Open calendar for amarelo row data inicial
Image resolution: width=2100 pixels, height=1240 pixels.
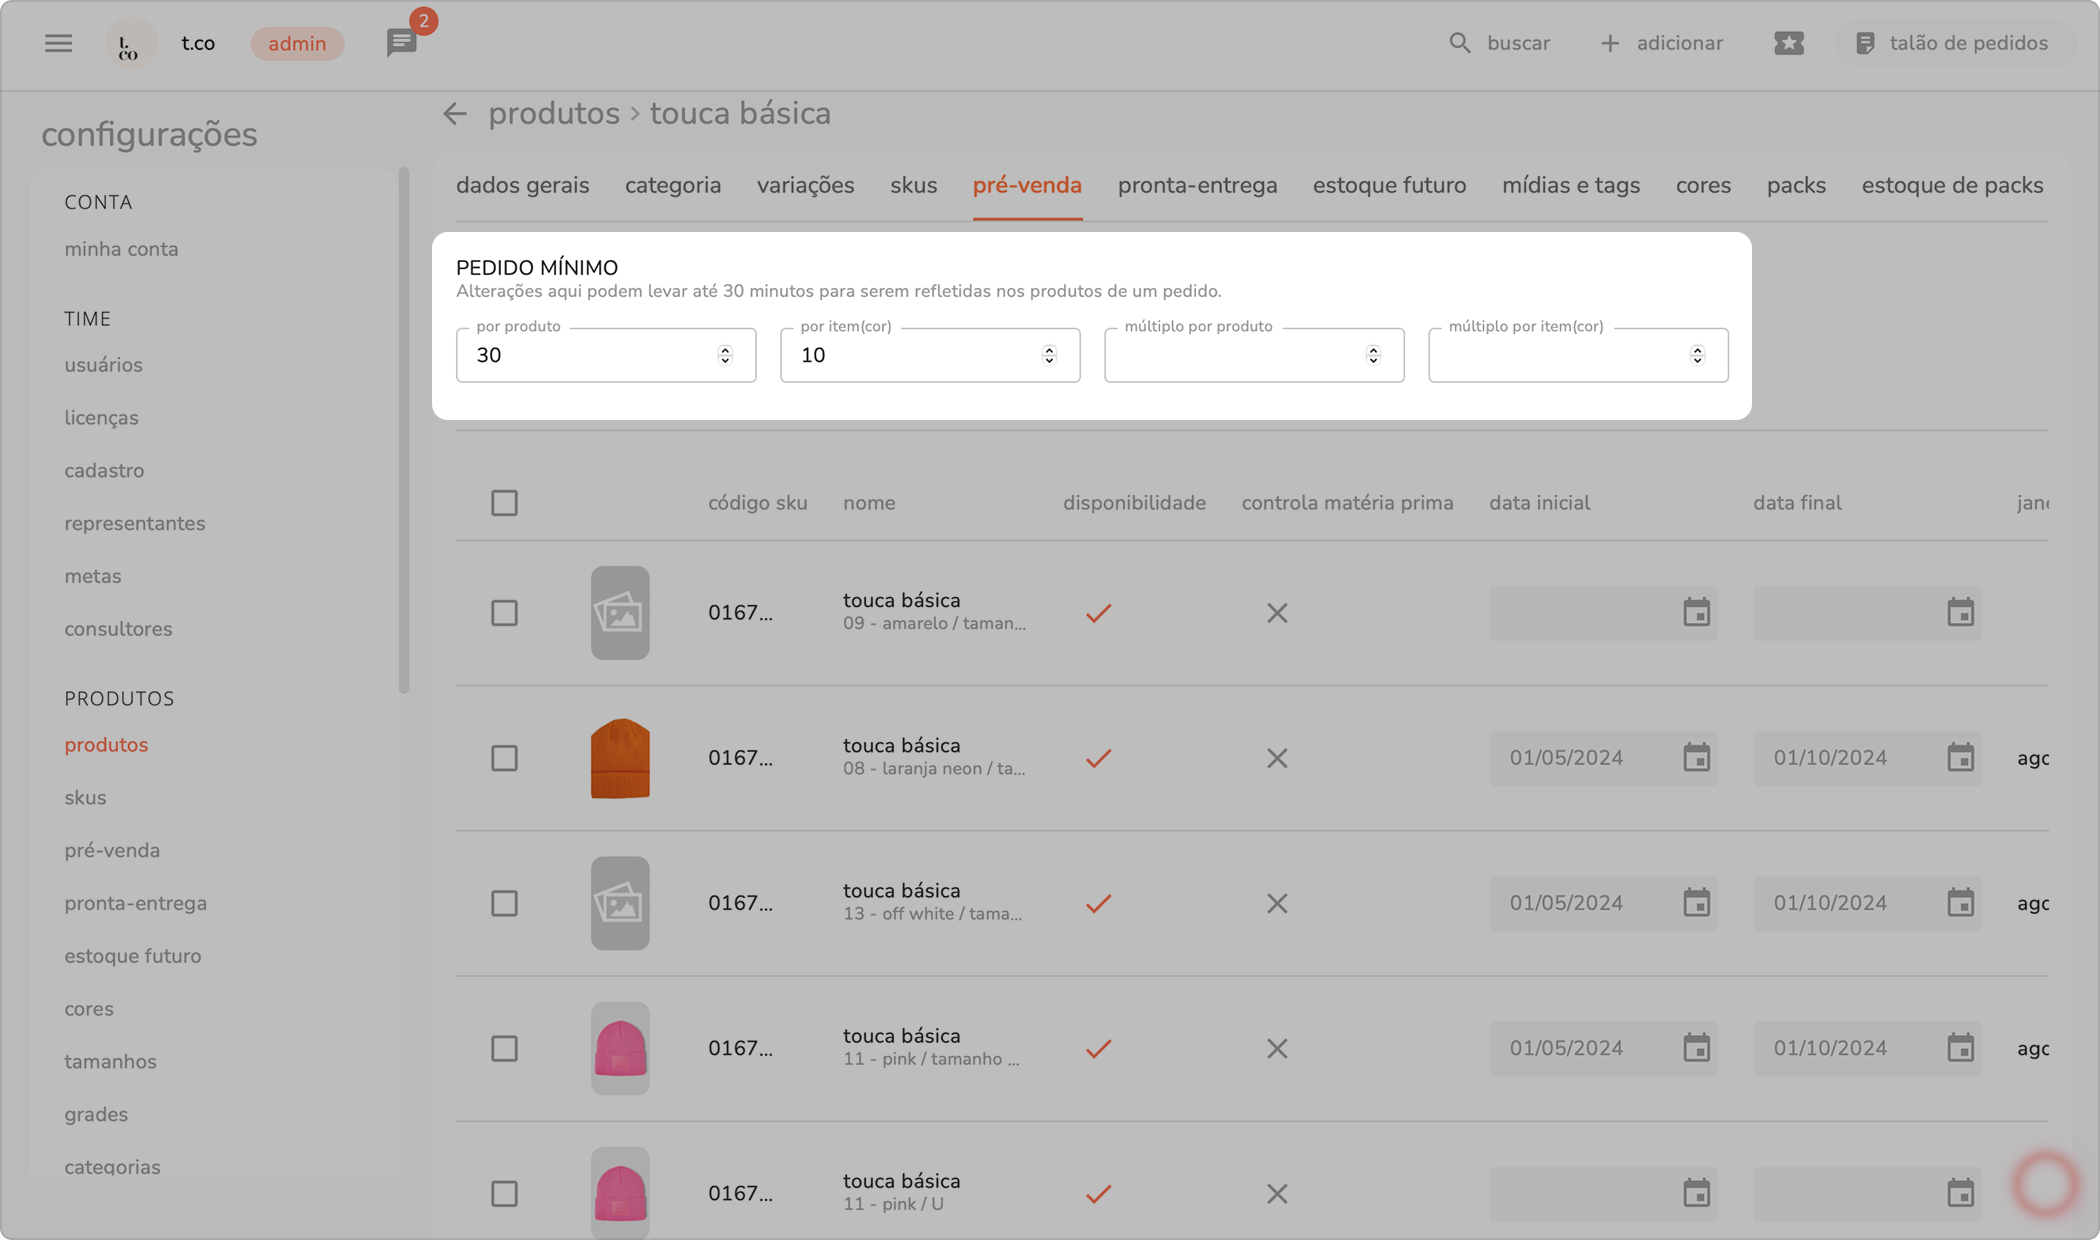tap(1696, 613)
